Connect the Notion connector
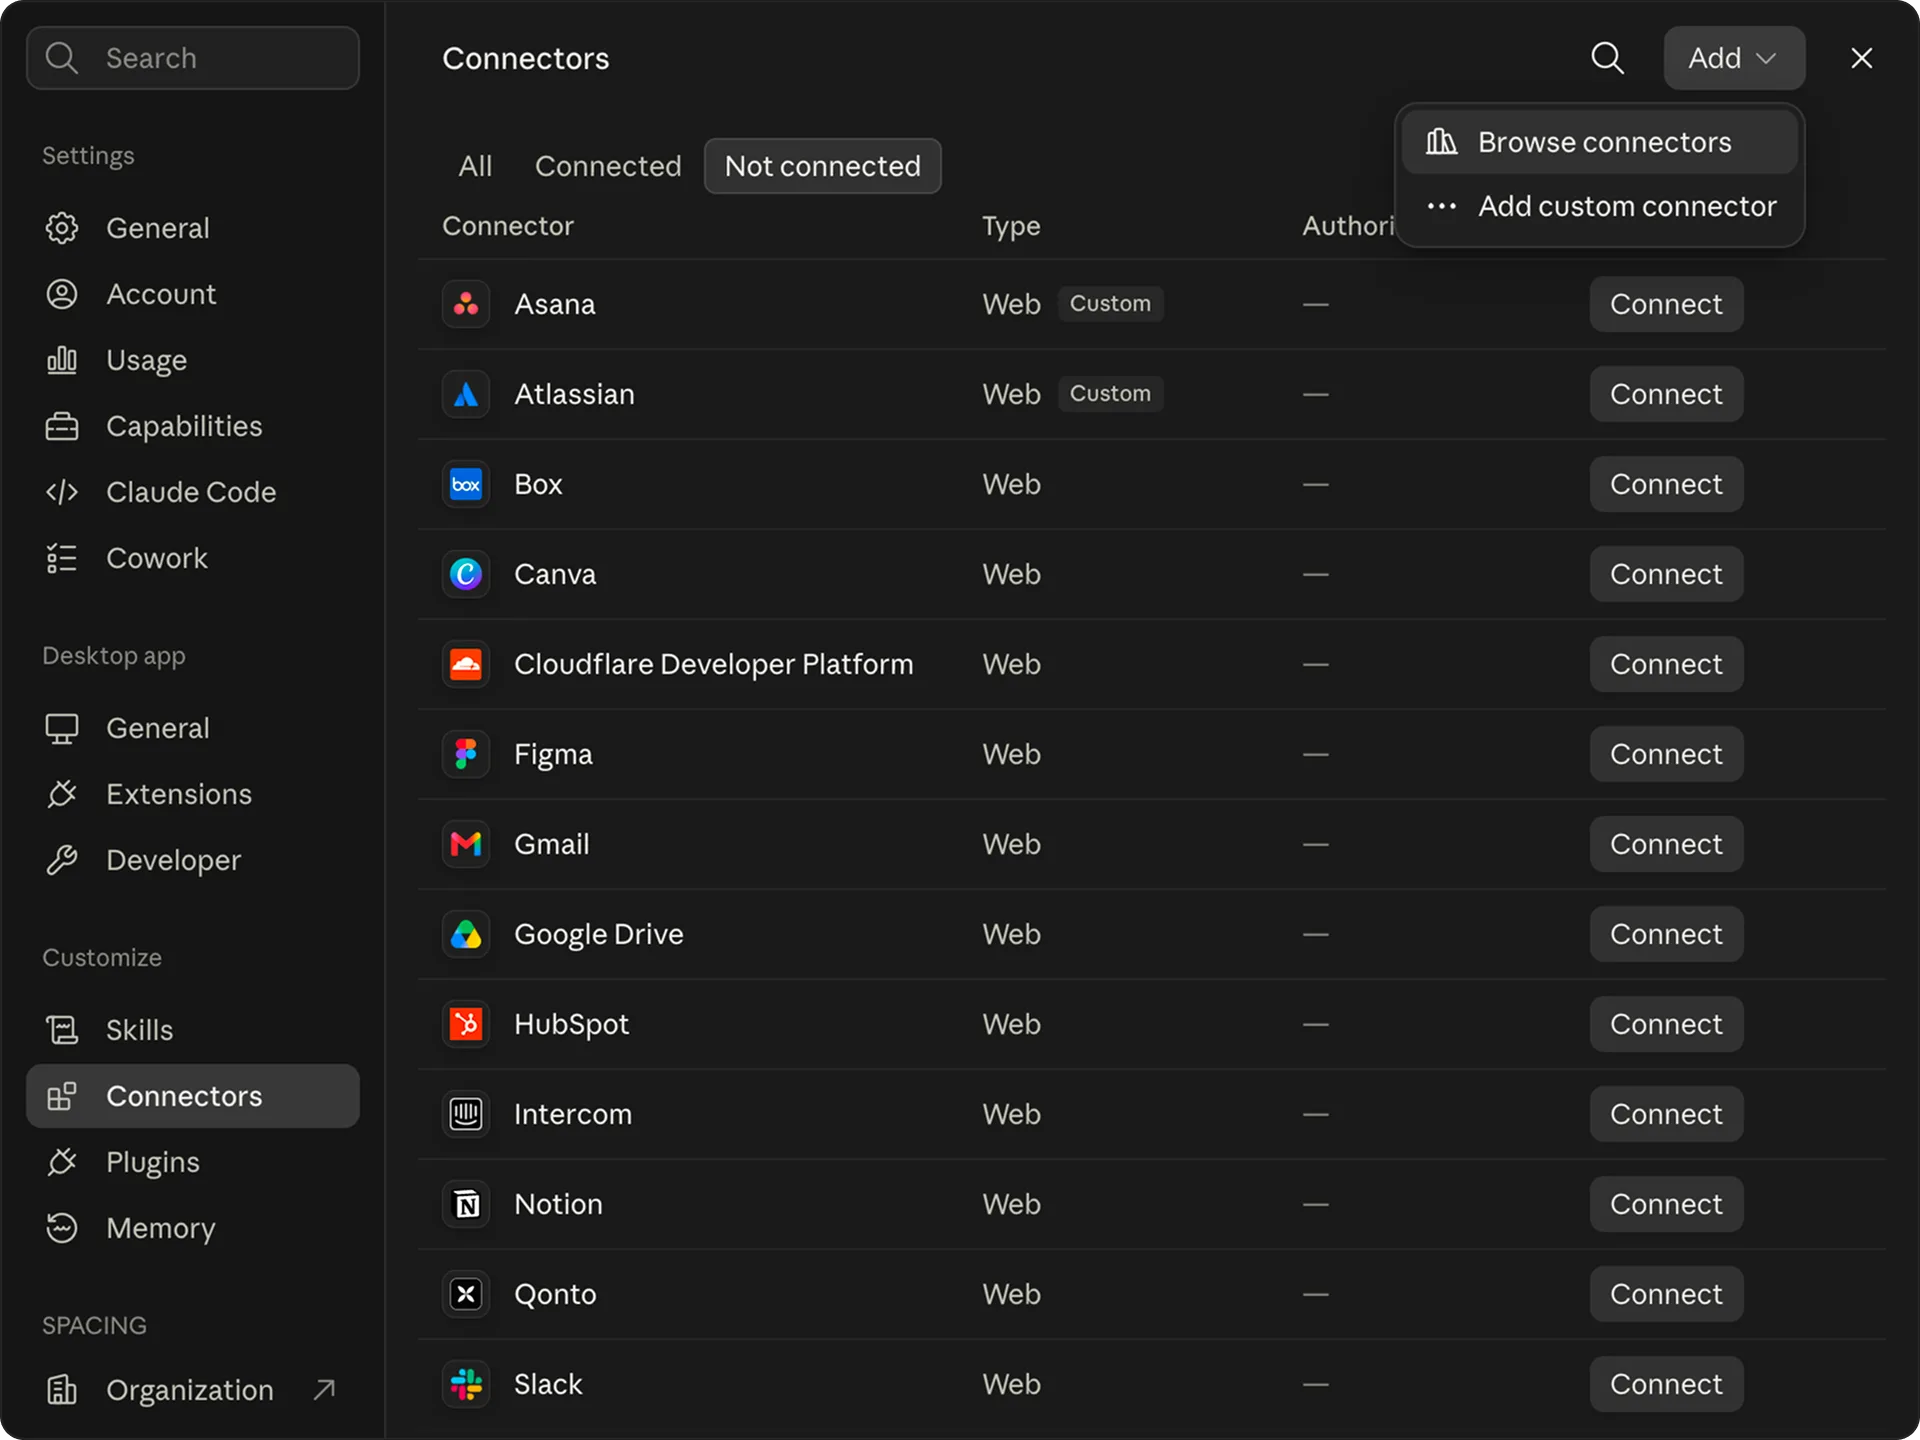Screen dimensions: 1920x1440 click(x=1666, y=1204)
